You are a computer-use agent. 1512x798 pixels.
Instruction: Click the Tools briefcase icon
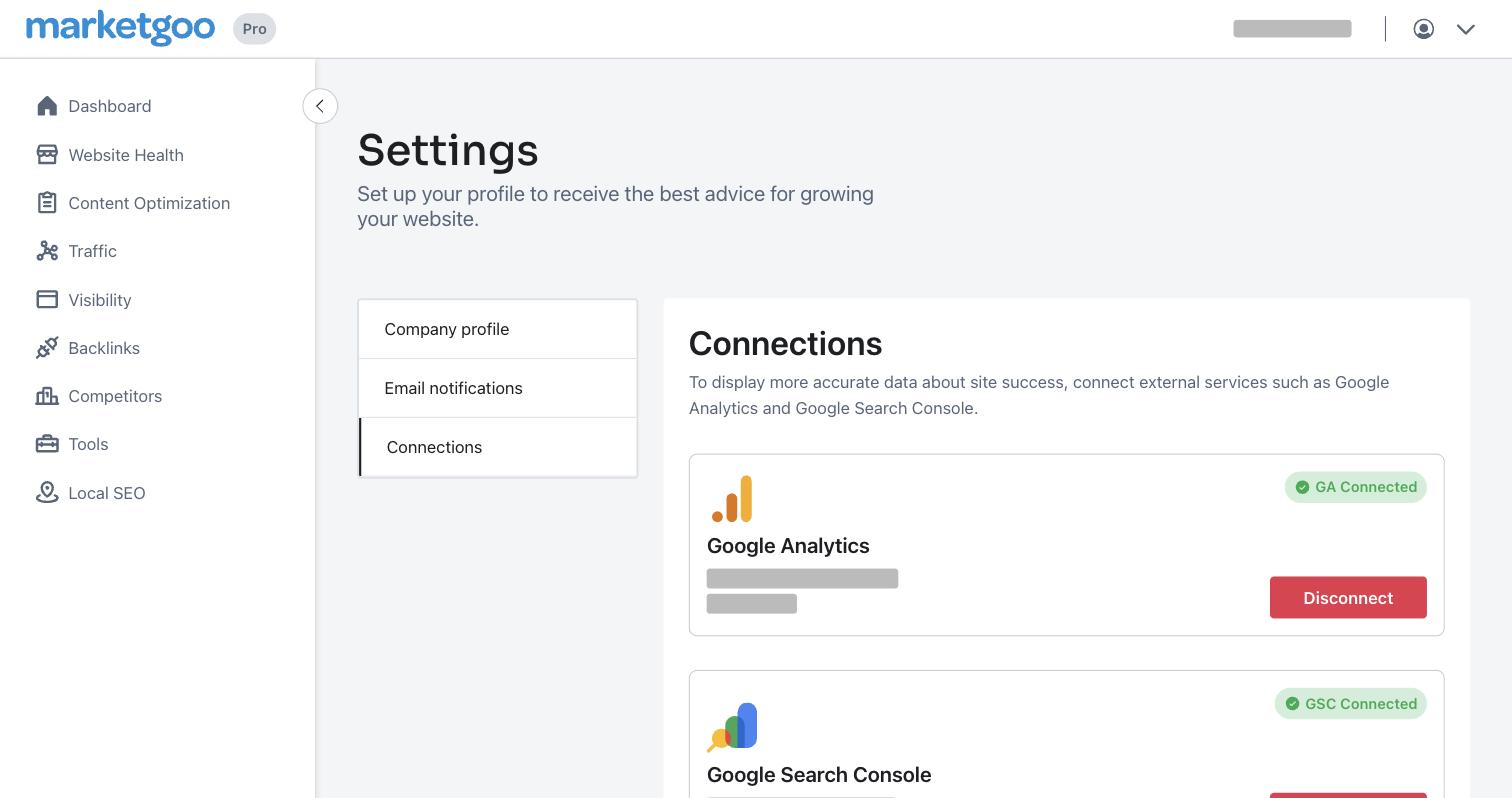(x=47, y=444)
